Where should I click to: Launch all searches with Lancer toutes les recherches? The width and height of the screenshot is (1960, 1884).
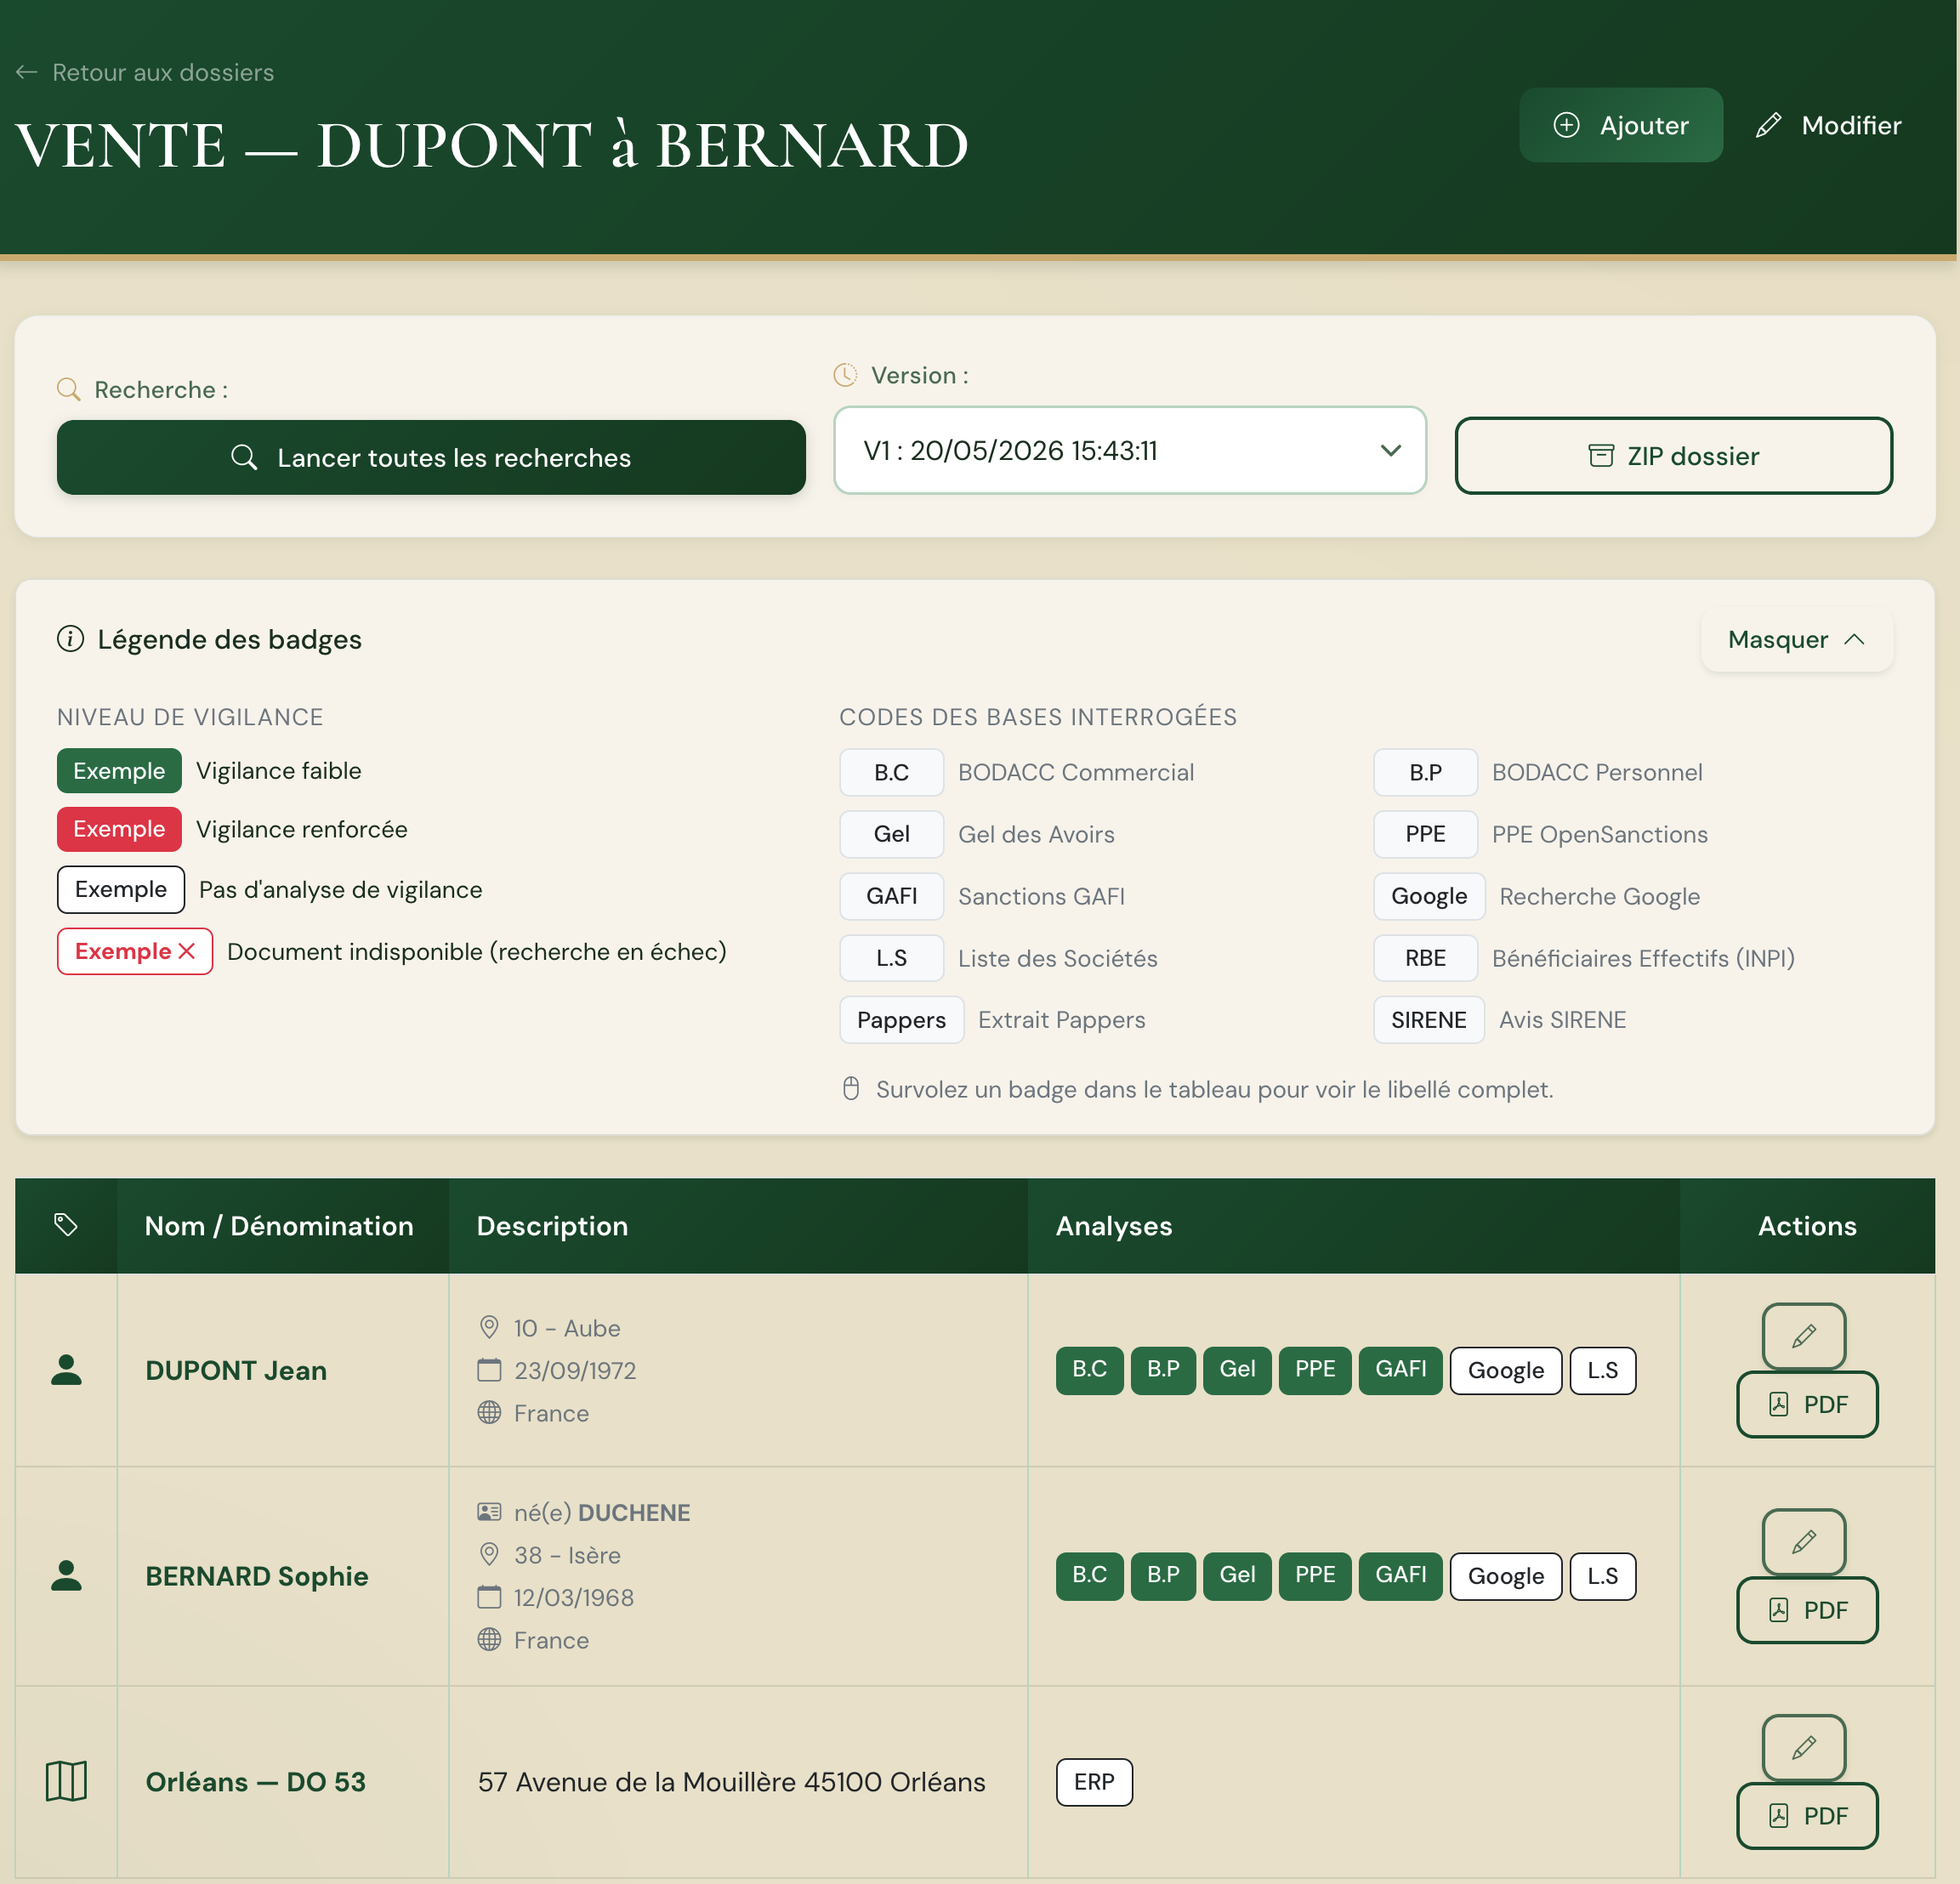click(431, 457)
